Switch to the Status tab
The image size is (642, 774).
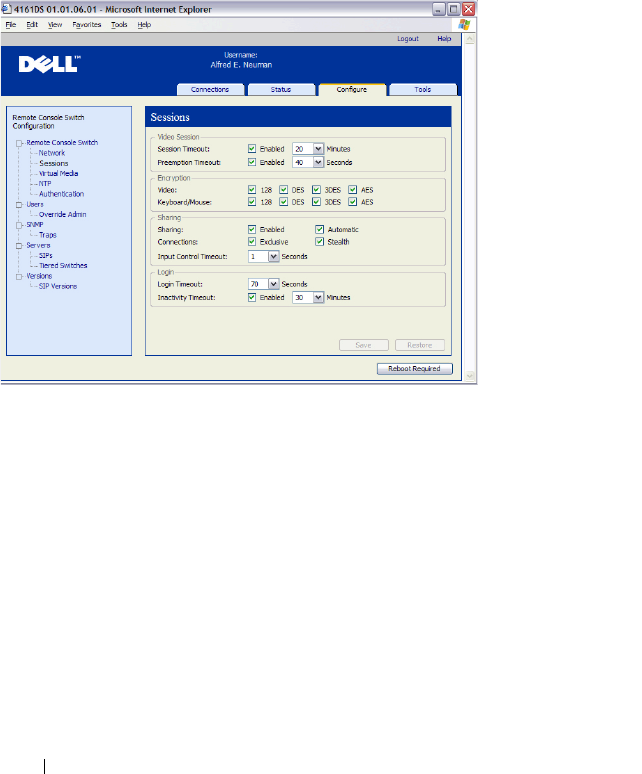(x=281, y=89)
